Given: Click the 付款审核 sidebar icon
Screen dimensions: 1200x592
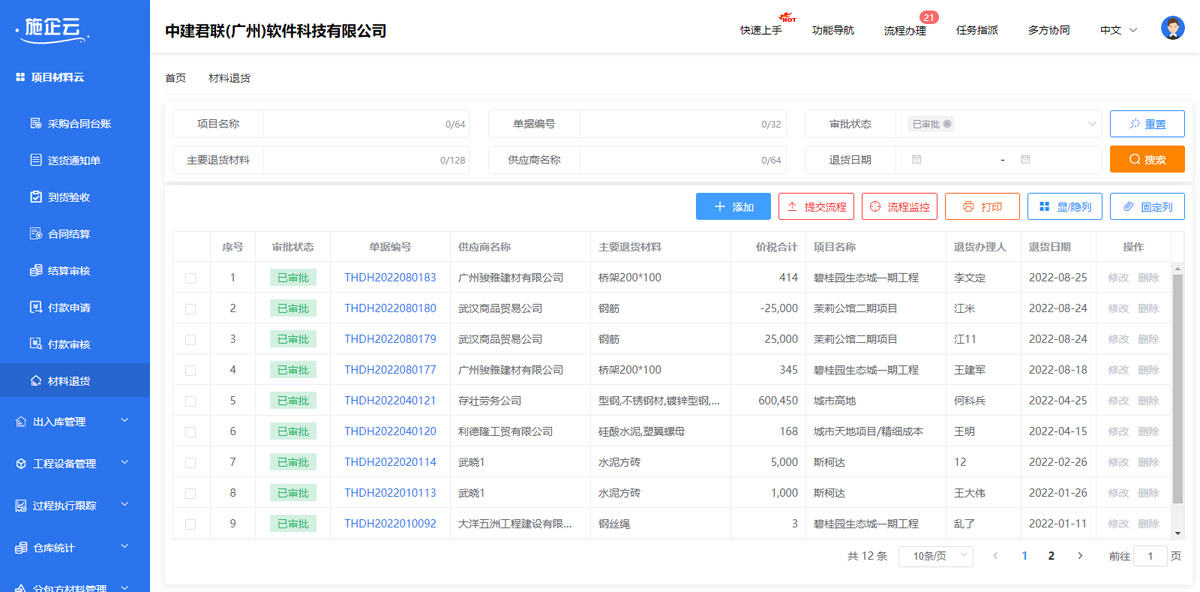Looking at the screenshot, I should click(37, 344).
